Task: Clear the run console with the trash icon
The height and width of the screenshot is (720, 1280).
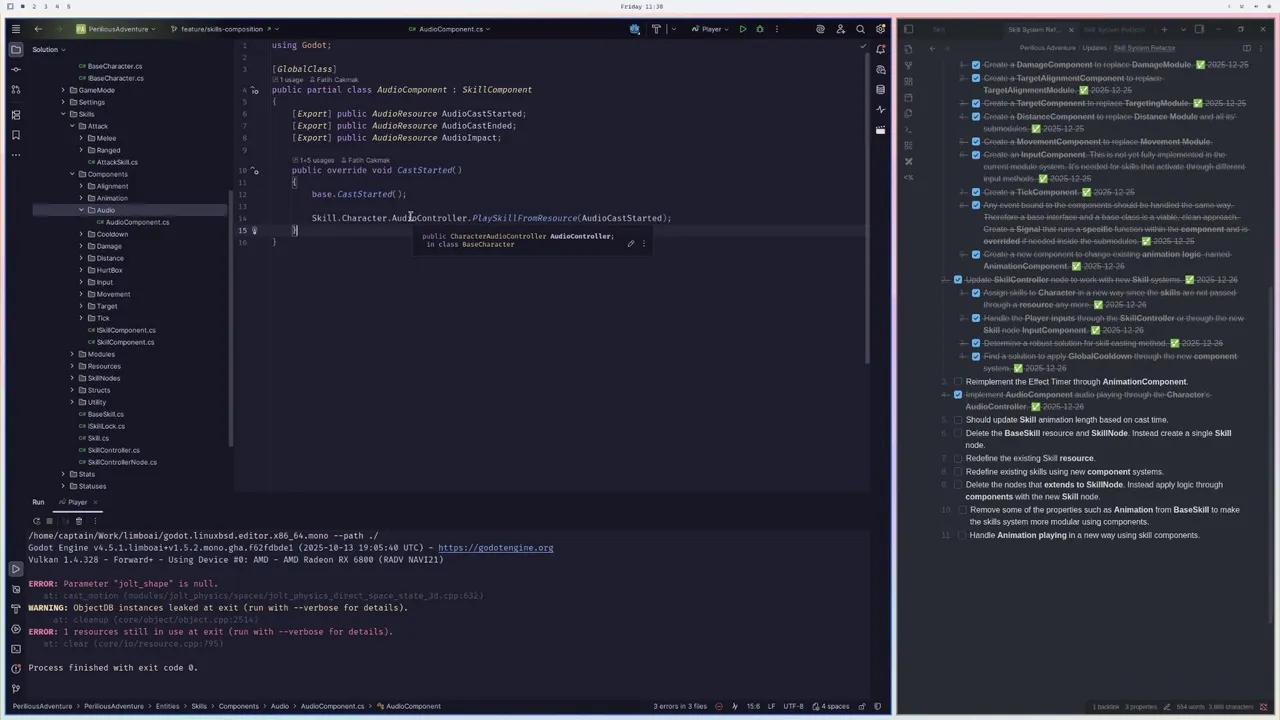Action: [79, 521]
